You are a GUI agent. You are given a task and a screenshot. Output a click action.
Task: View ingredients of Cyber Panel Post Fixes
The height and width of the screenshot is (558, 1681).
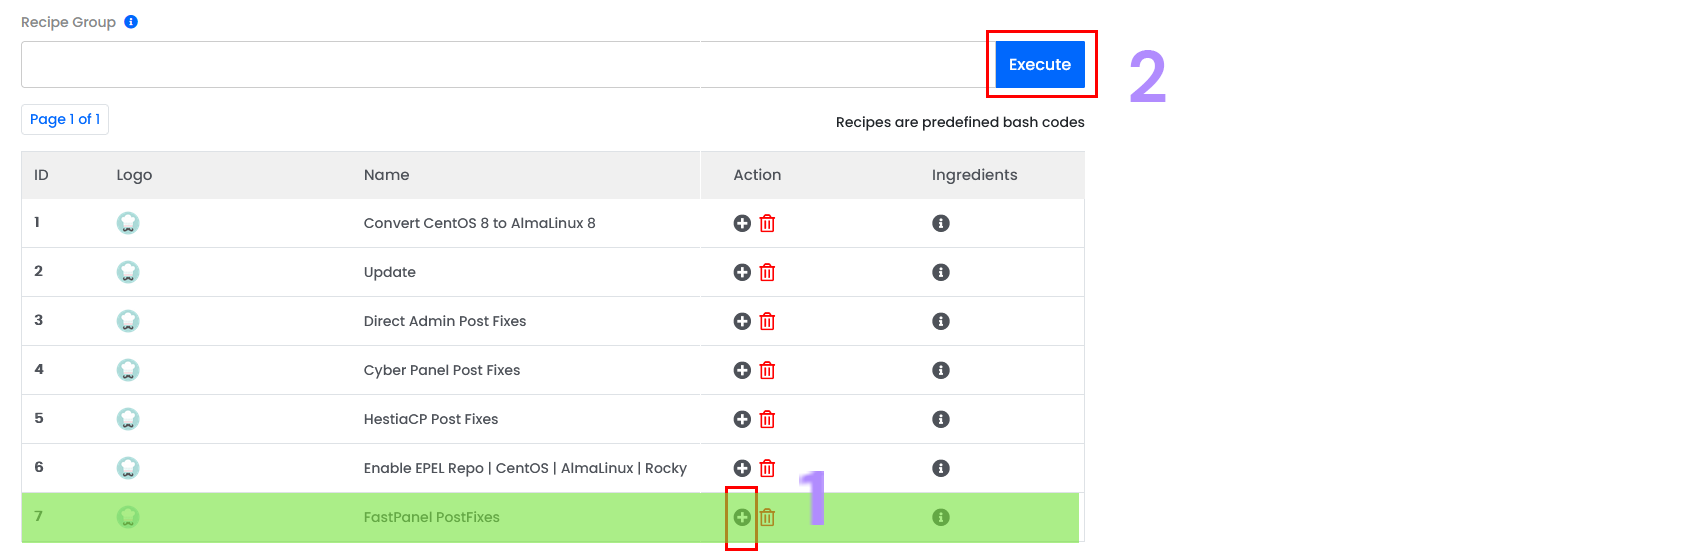point(941,370)
